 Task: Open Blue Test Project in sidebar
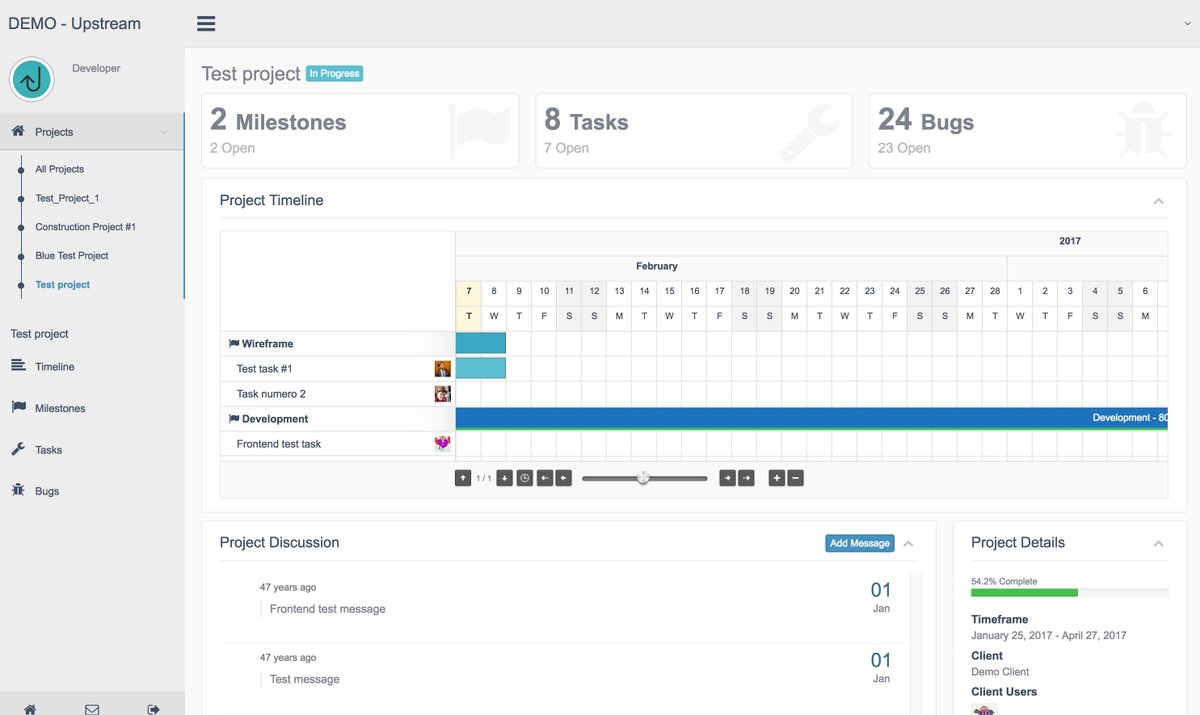coord(72,255)
